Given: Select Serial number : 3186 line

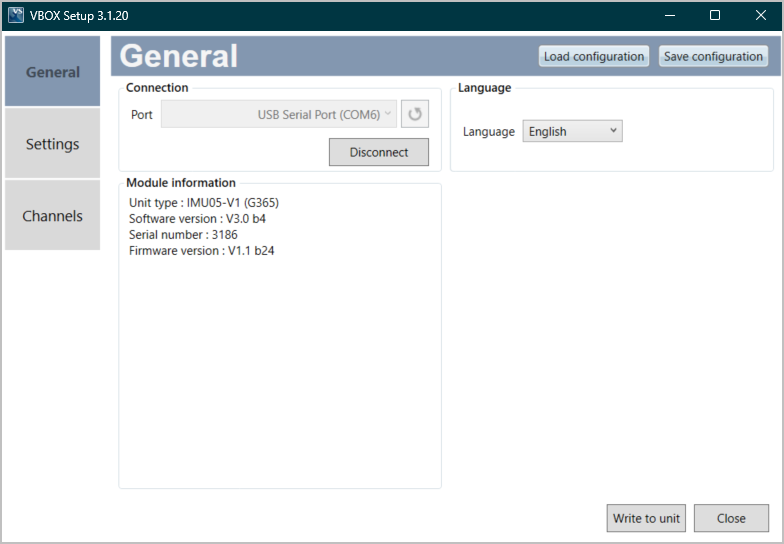Looking at the screenshot, I should 183,234.
